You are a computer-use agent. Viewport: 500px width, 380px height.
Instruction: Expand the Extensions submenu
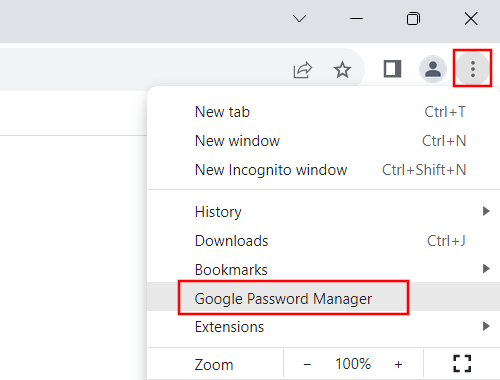(323, 327)
